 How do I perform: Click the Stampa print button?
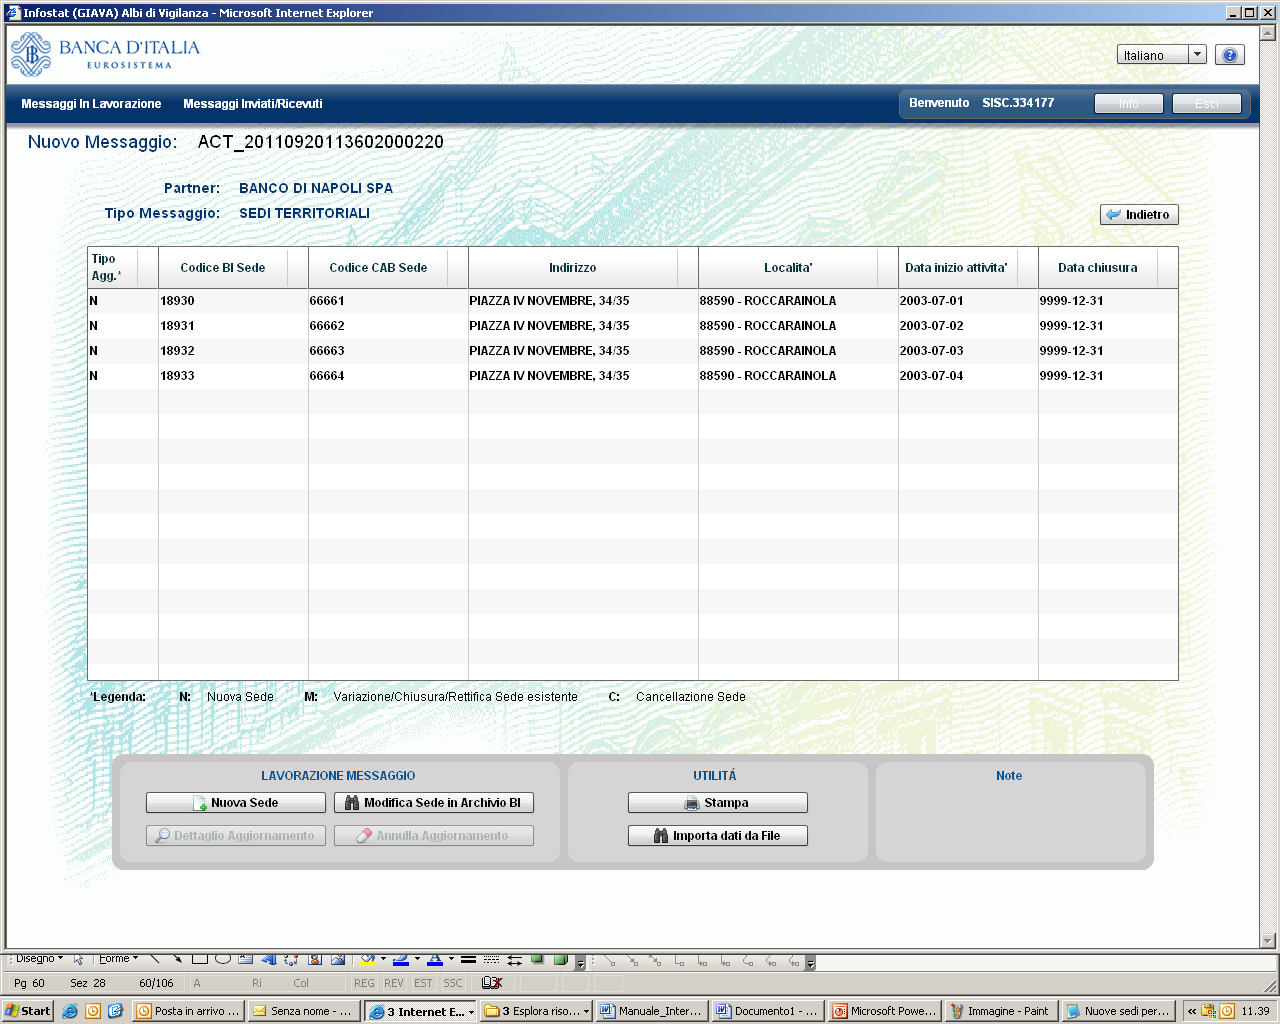718,803
